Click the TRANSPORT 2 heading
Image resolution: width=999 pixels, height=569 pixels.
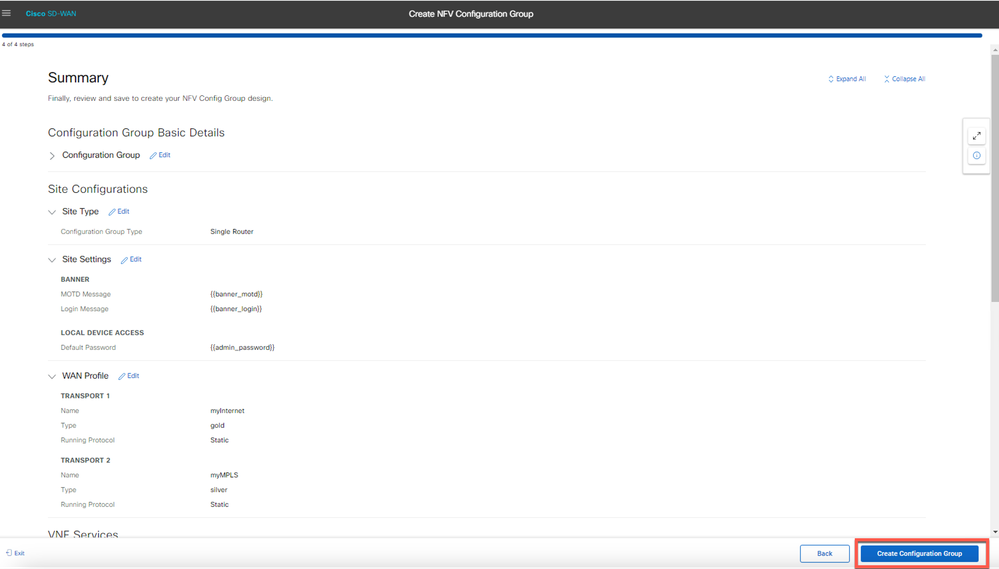tap(85, 461)
